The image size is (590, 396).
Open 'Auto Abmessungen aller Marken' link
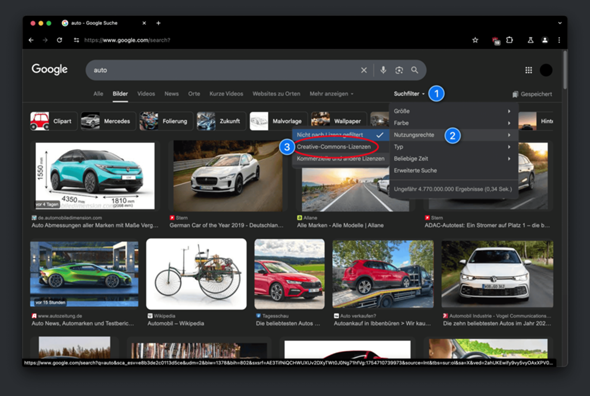(x=95, y=225)
